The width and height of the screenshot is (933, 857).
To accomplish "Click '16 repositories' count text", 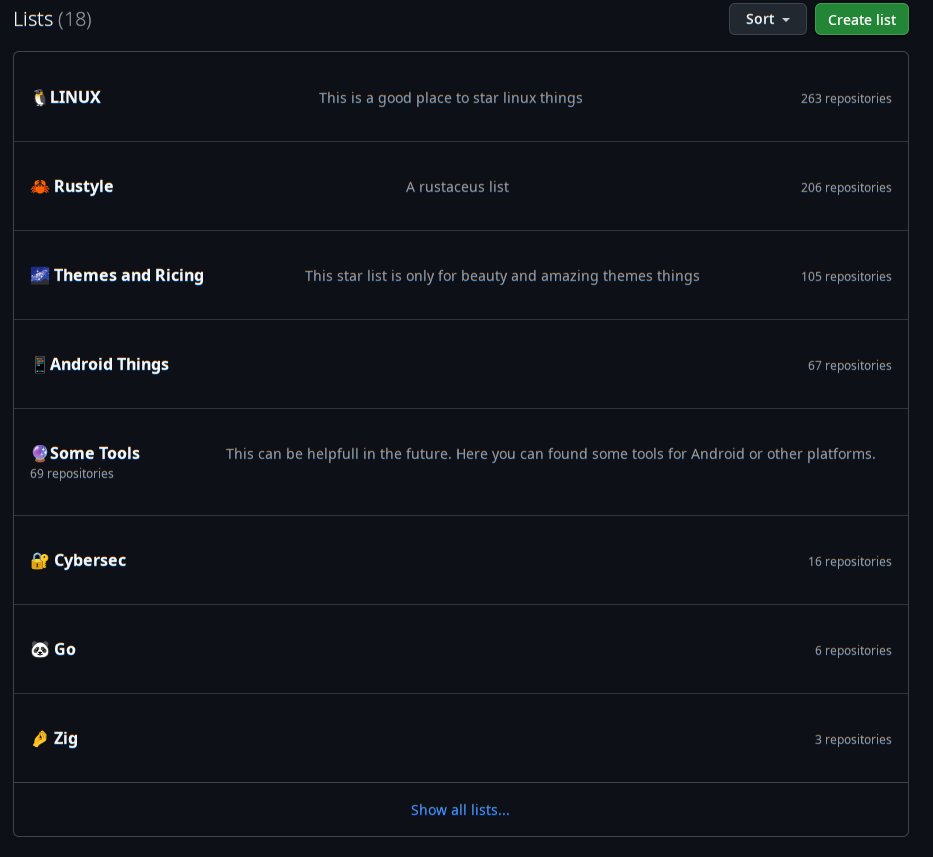I will (849, 562).
